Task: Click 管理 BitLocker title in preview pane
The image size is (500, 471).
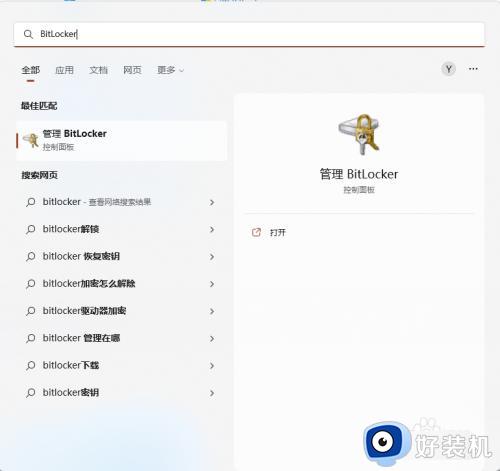Action: 359,174
